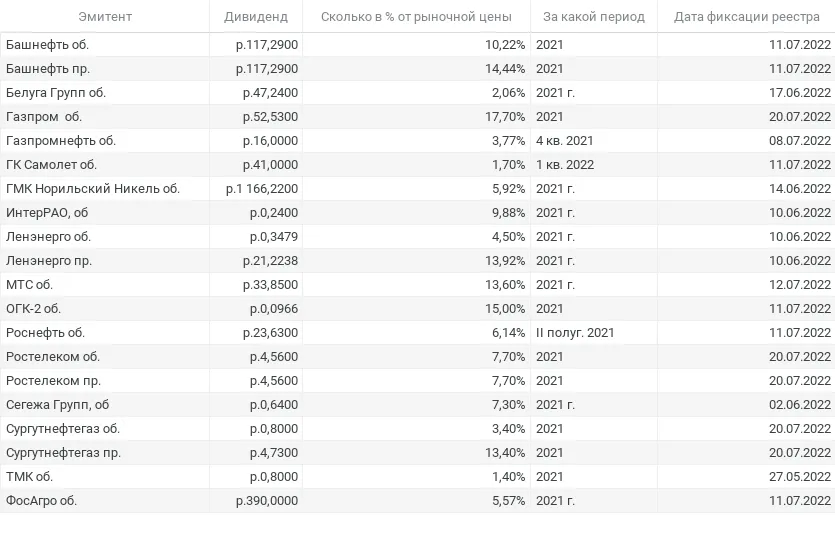Click the р.390,0000 dividend cell
The width and height of the screenshot is (835, 535).
267,500
